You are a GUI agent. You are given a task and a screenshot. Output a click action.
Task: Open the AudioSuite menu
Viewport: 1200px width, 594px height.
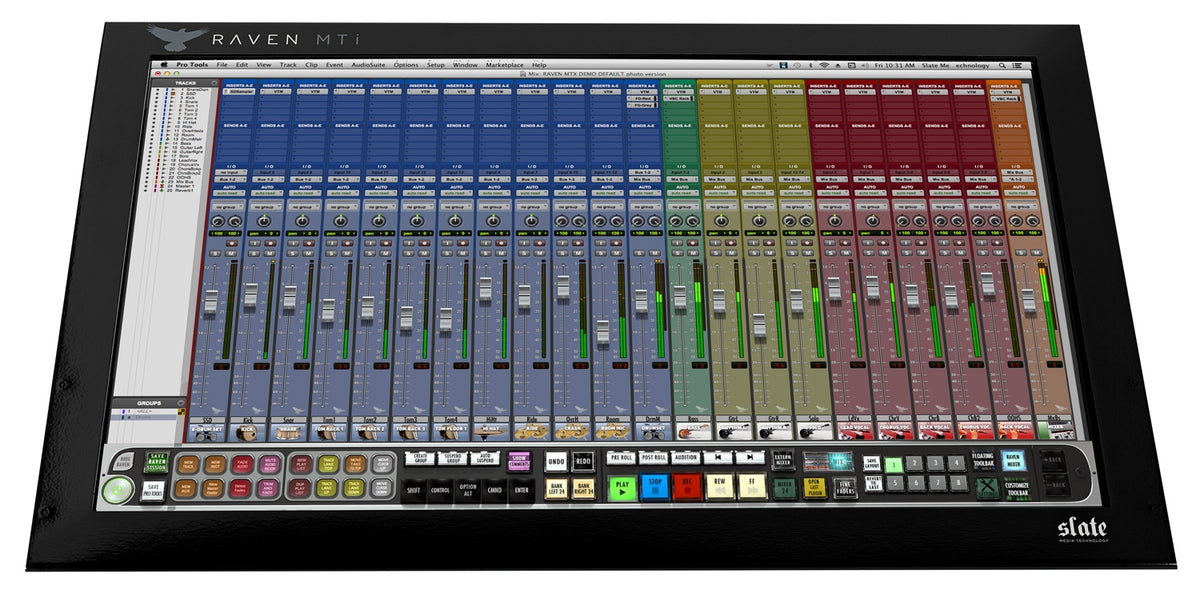[368, 65]
